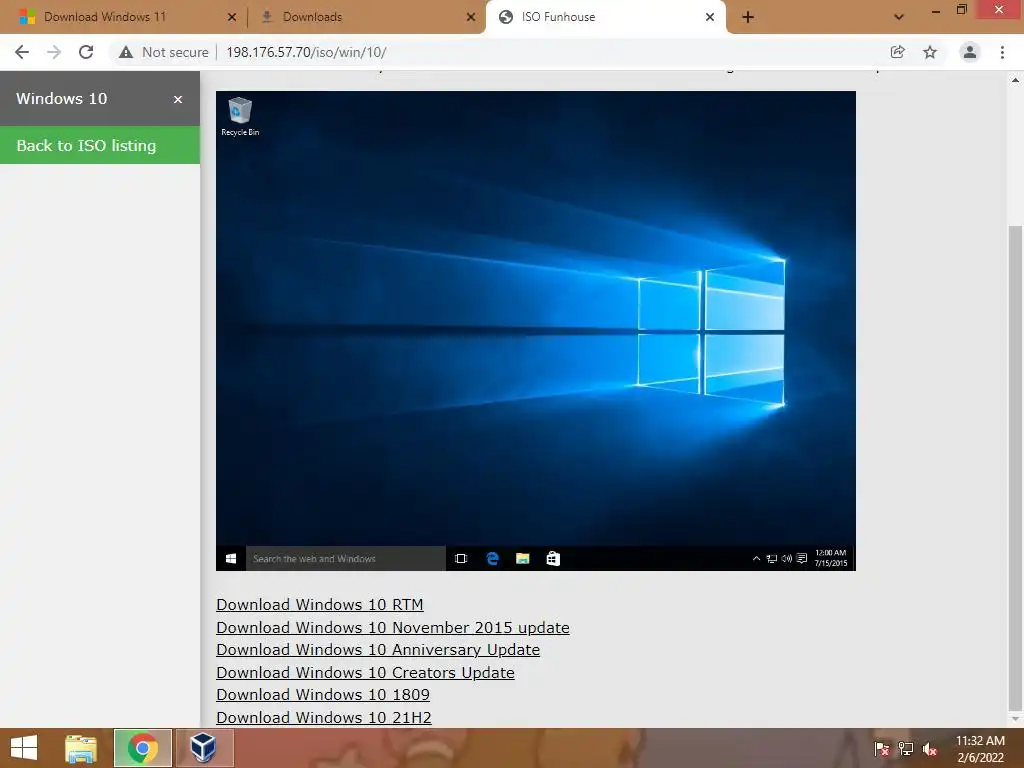This screenshot has width=1024, height=768.
Task: Open the Chrome profile icon
Action: point(970,52)
